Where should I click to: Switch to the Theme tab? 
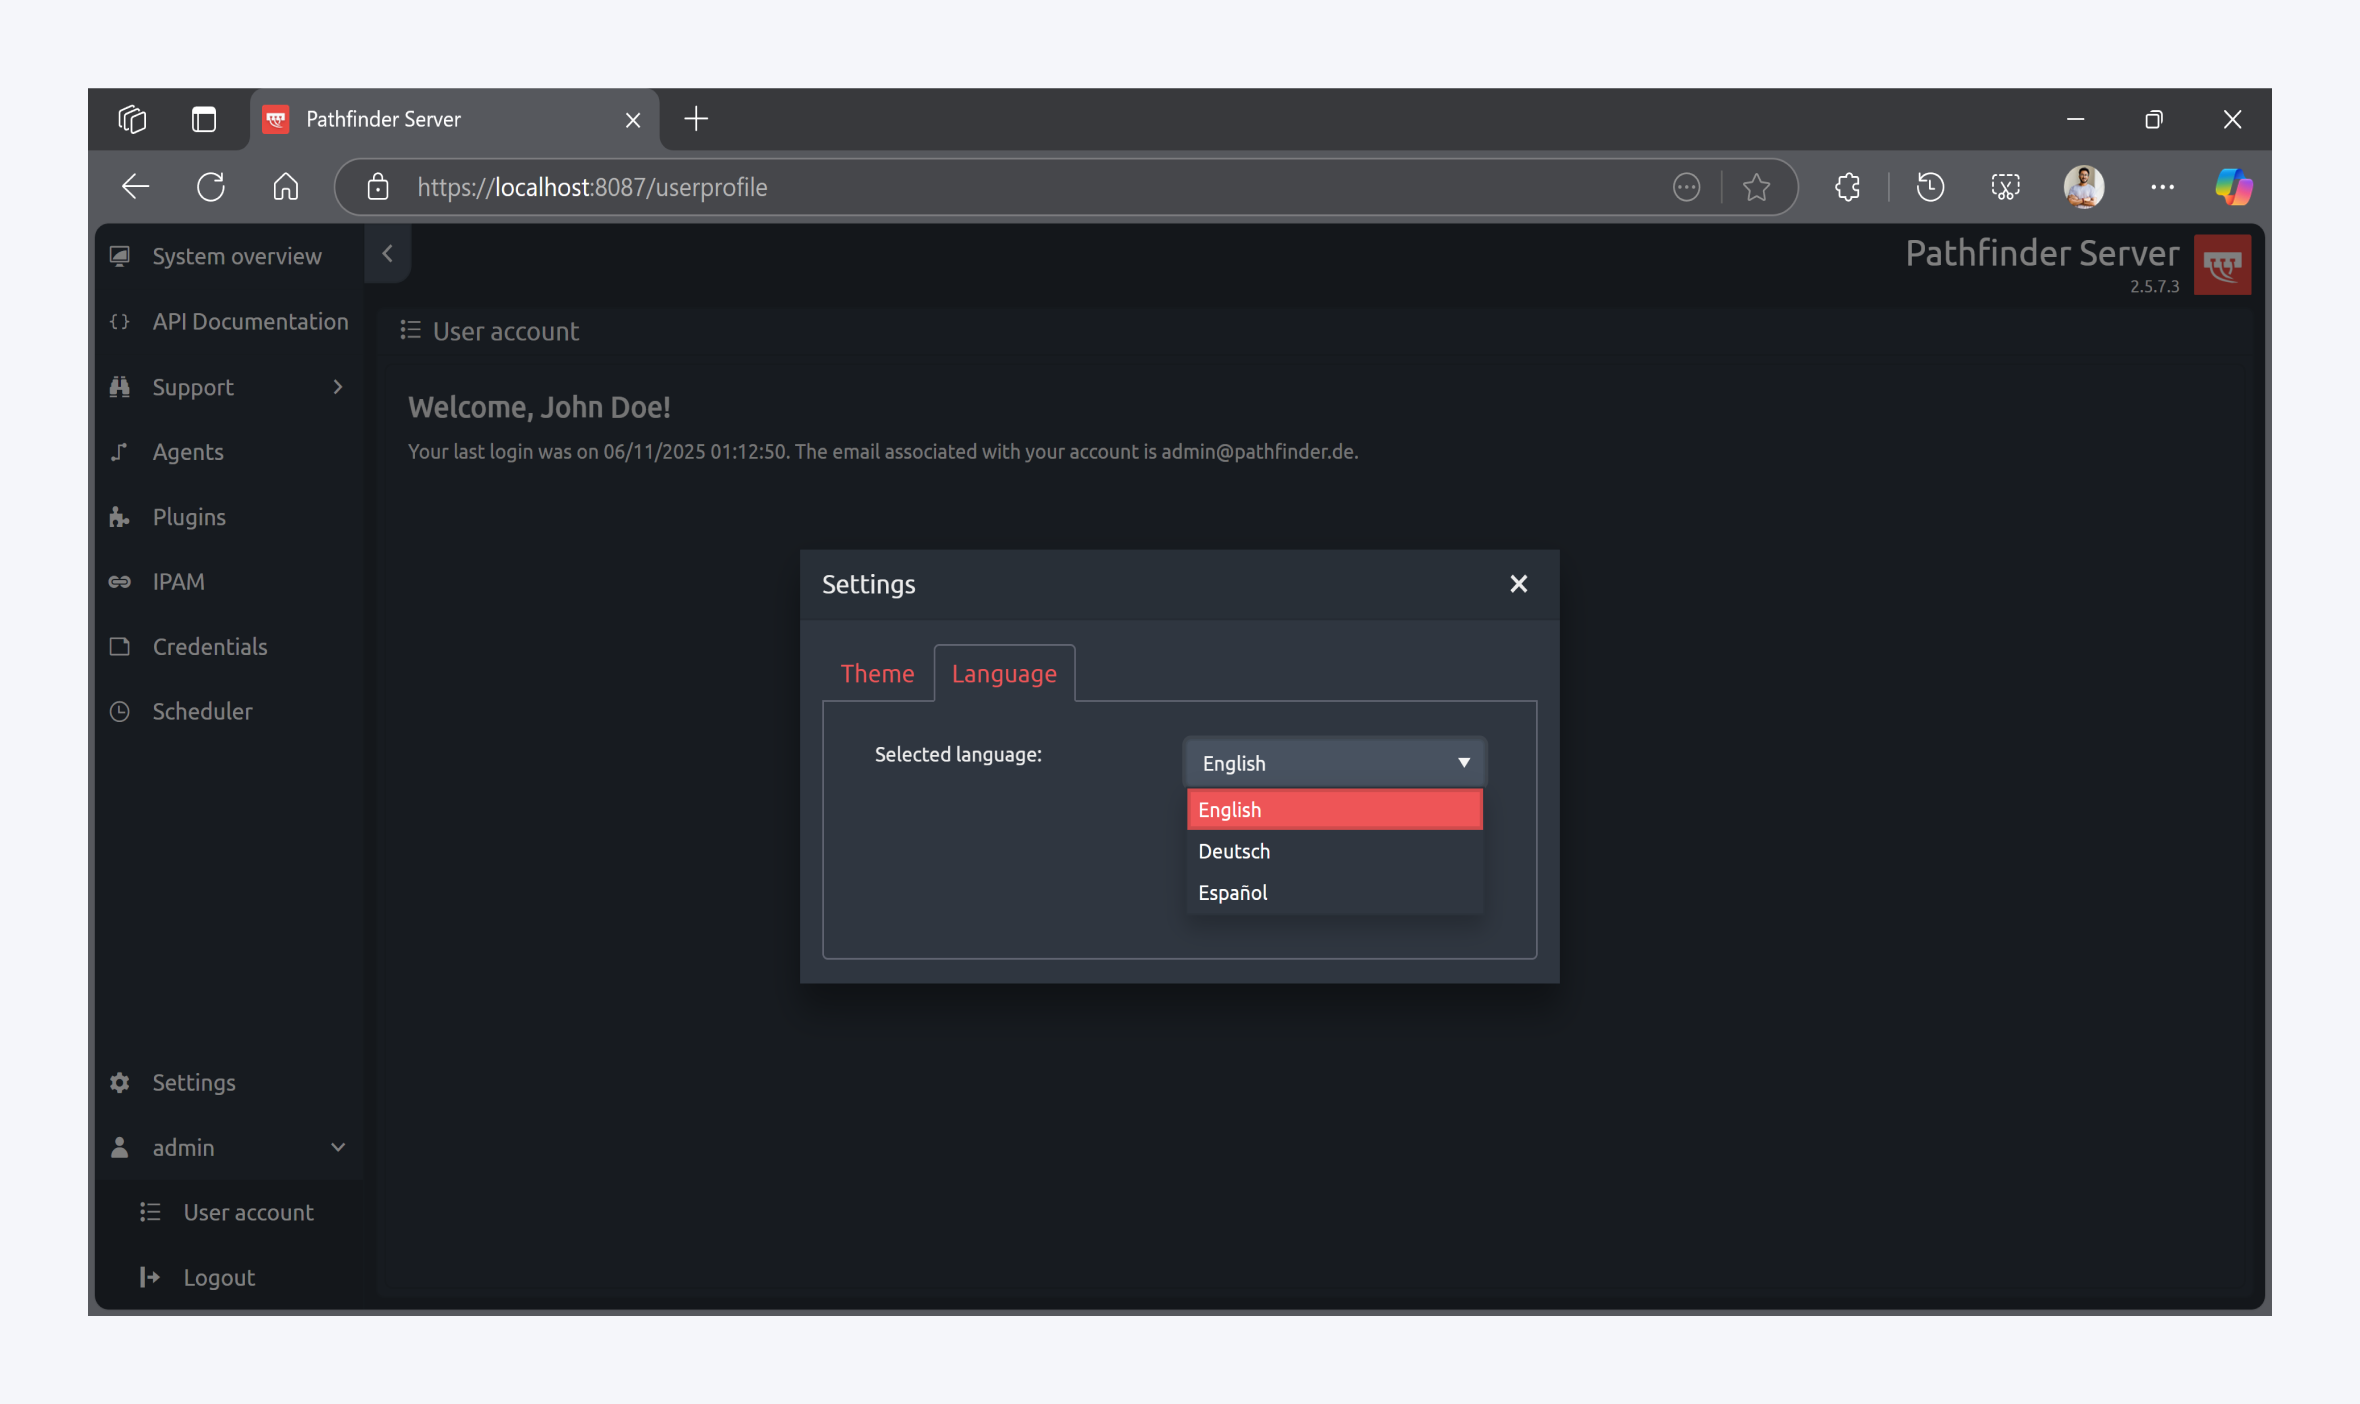click(x=877, y=673)
